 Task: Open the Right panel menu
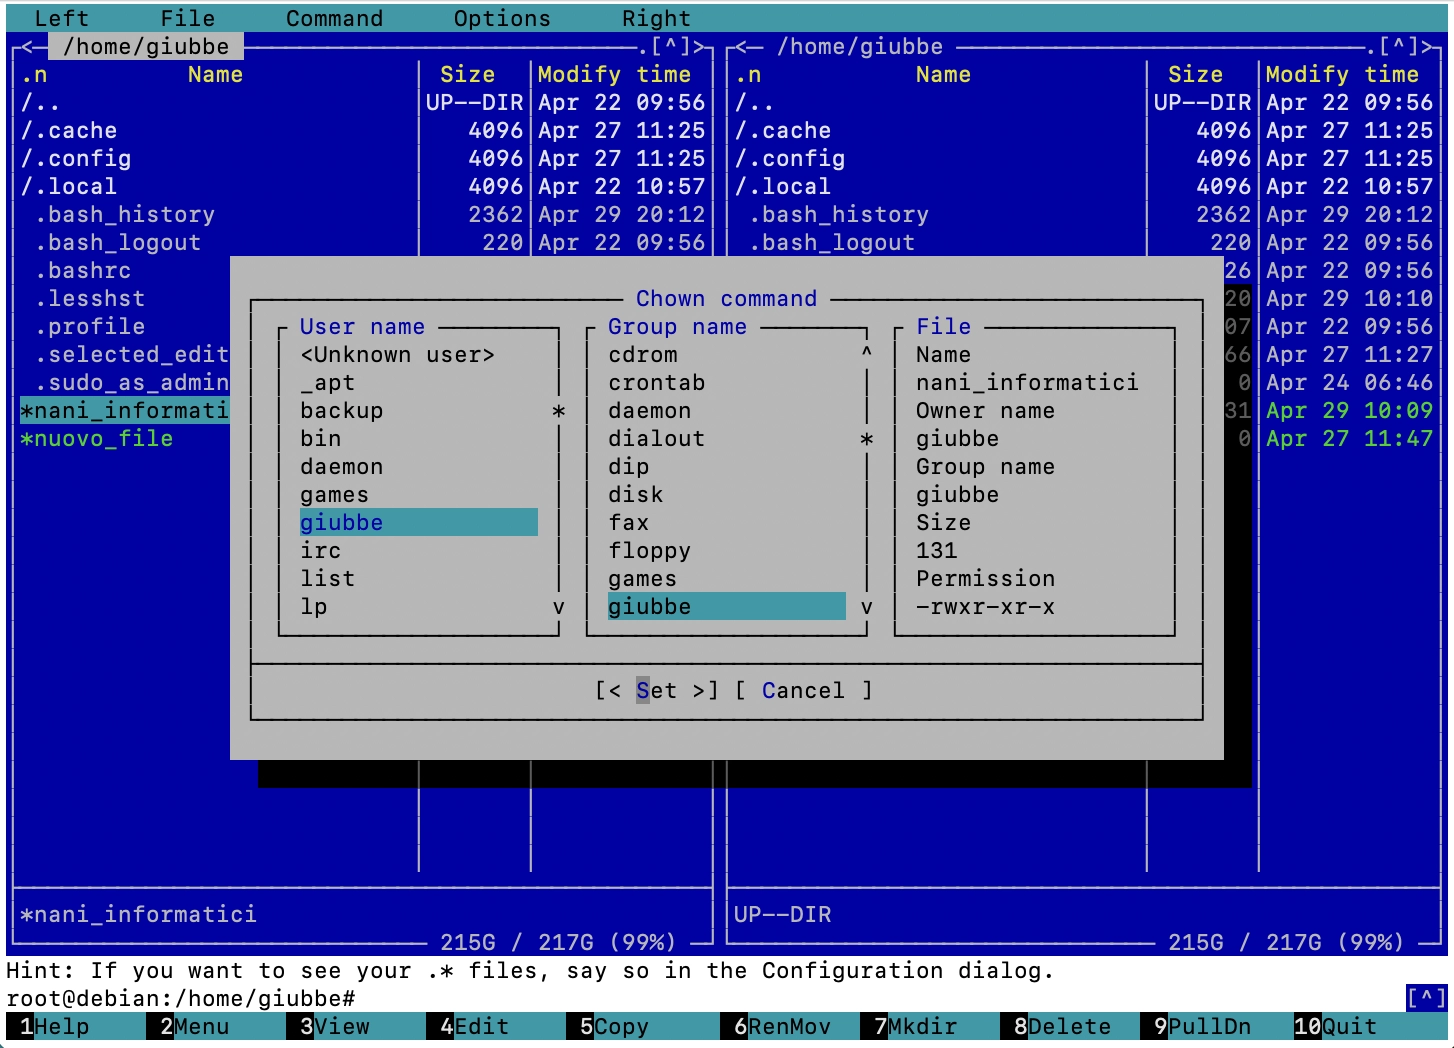(656, 17)
